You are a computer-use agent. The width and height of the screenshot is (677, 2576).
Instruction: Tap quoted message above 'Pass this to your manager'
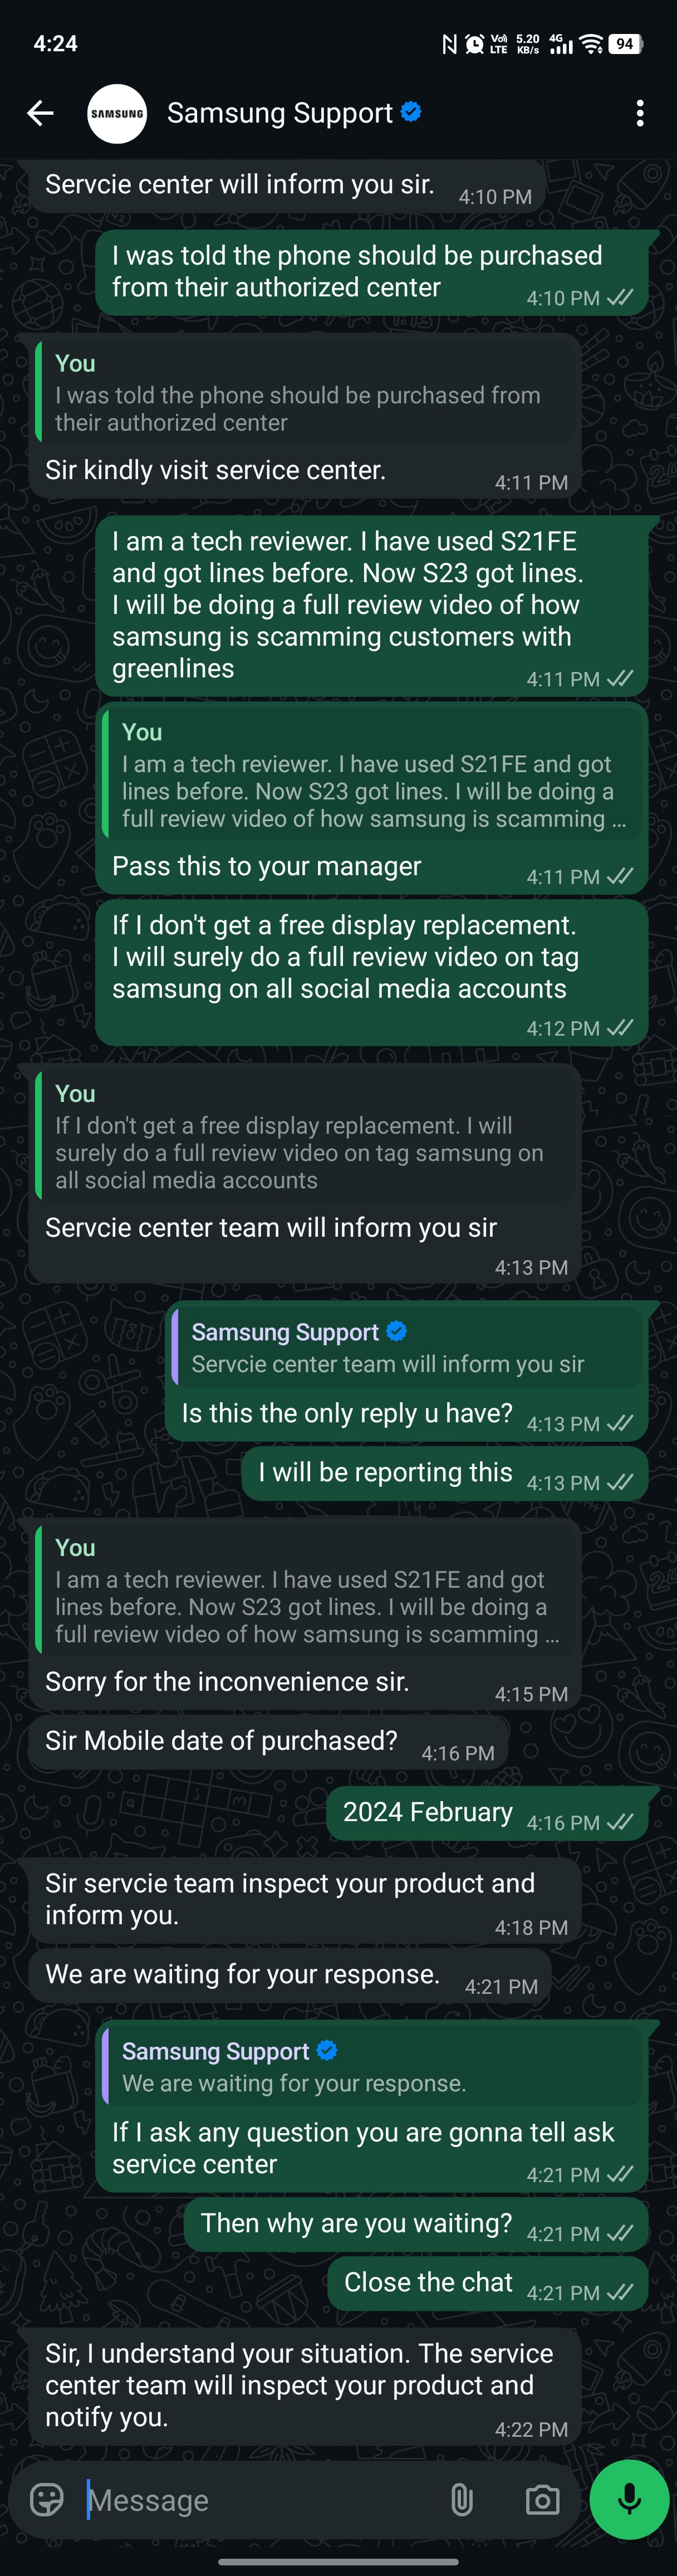click(x=372, y=774)
